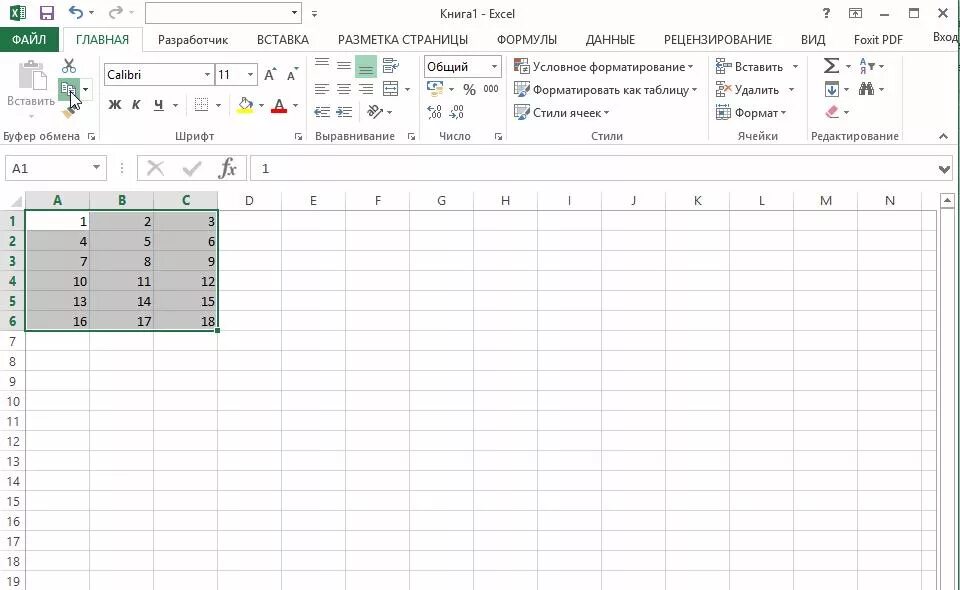Click the accounting number format icon
The height and width of the screenshot is (590, 960).
(x=435, y=89)
